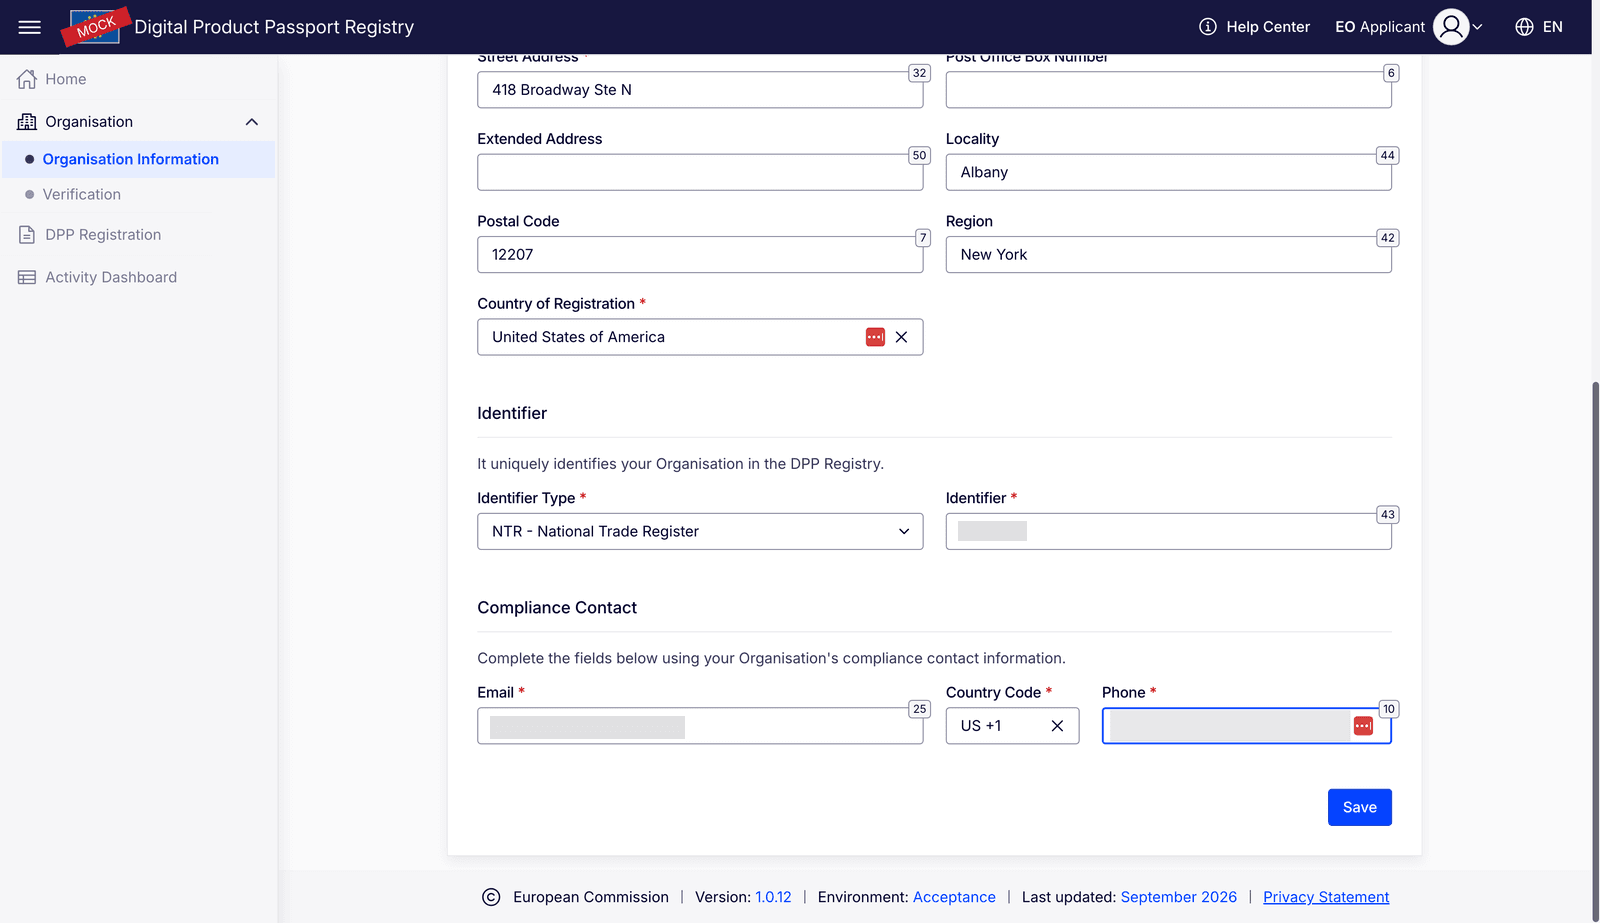Screen dimensions: 1600x923
Task: Open the Help Center link
Action: tap(1268, 27)
